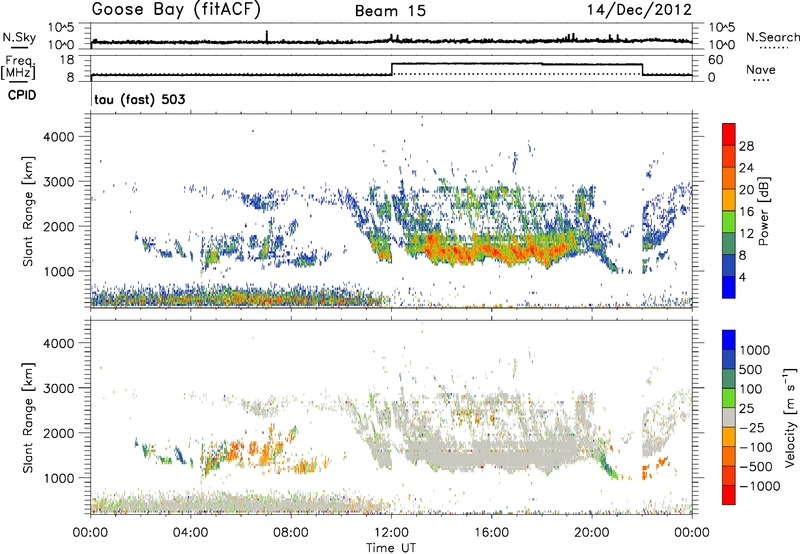Click the "−100" label on the Velocity colorbar
This screenshot has width=800, height=554.
(x=756, y=447)
